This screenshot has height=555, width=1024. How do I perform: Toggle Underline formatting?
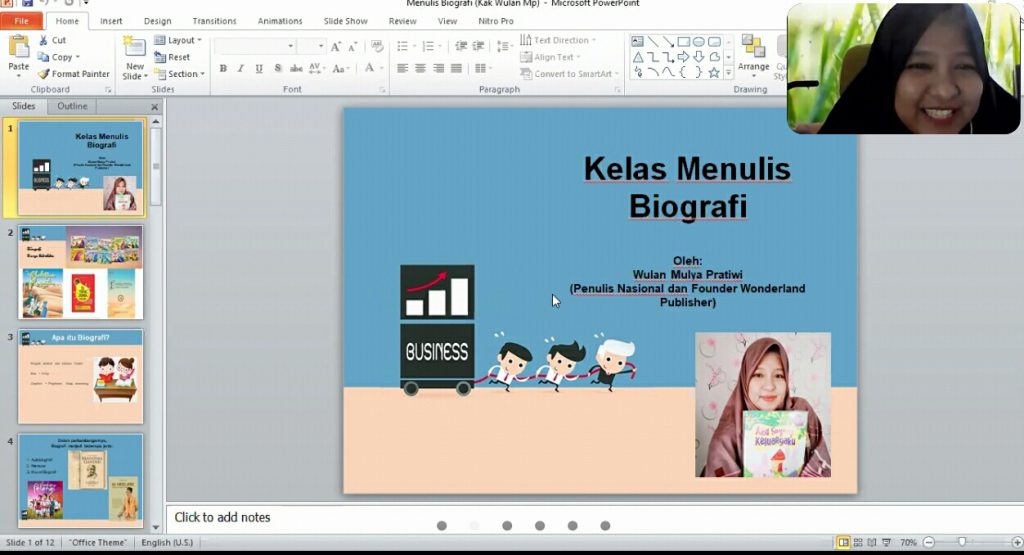(x=259, y=68)
